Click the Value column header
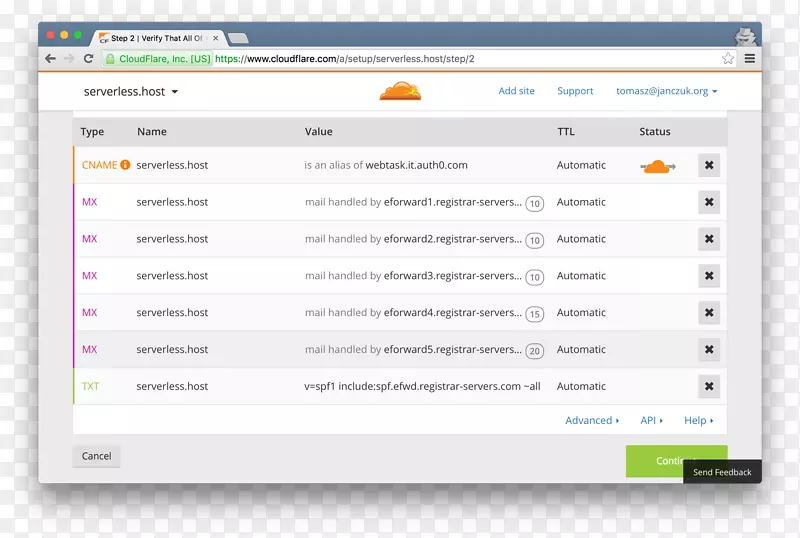 pyautogui.click(x=318, y=132)
